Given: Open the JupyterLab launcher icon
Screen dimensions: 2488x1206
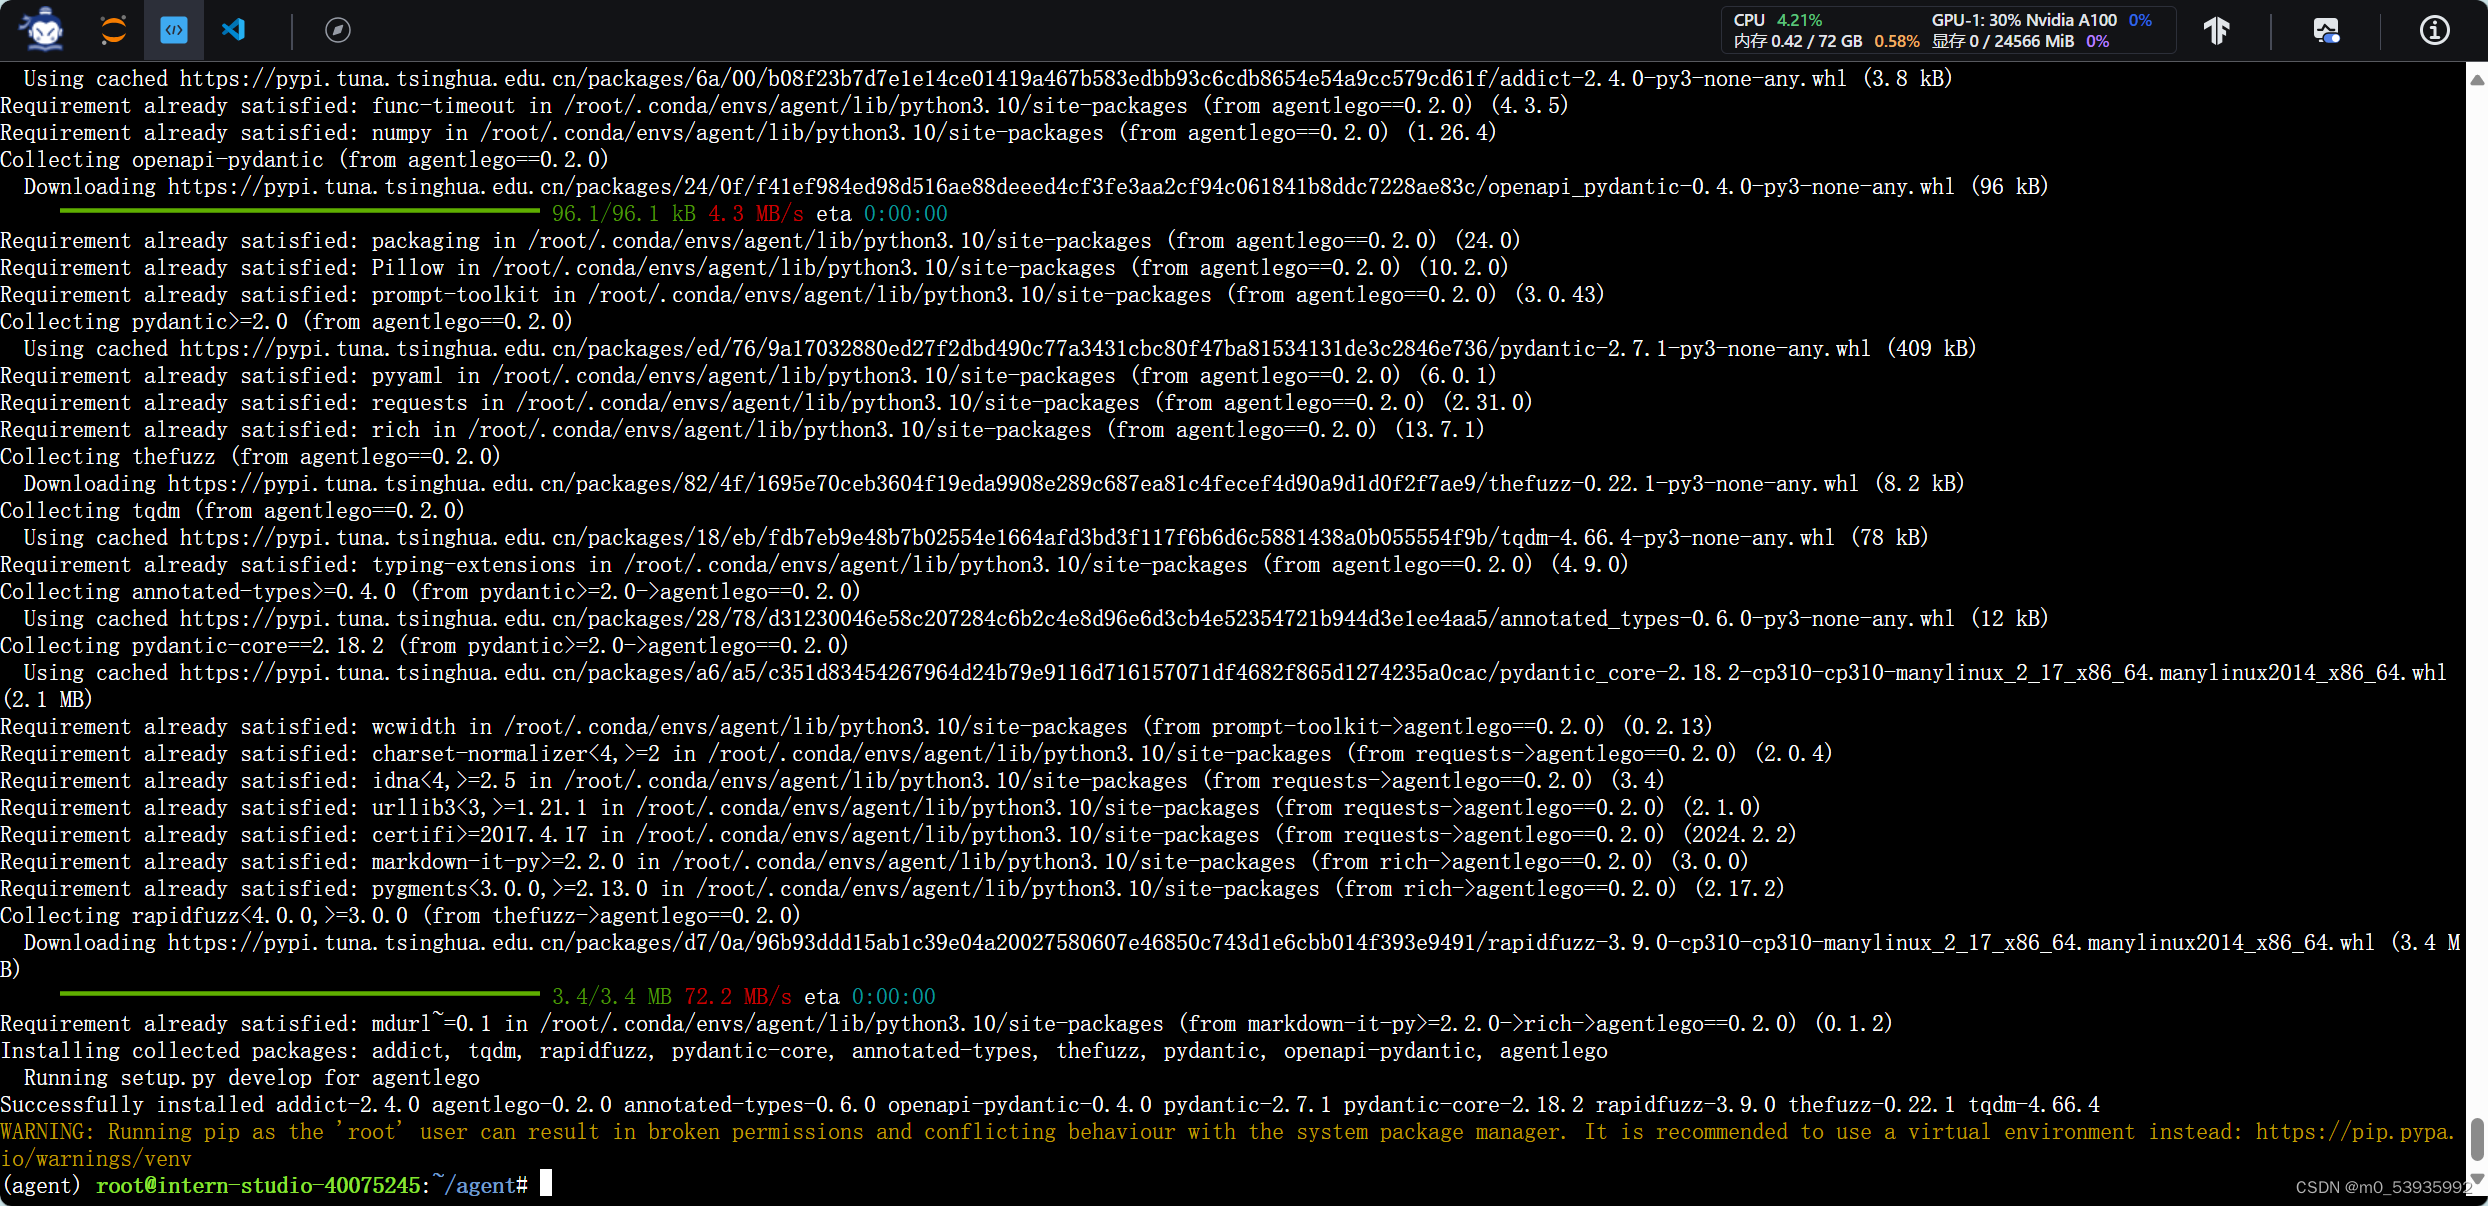Looking at the screenshot, I should [x=113, y=30].
